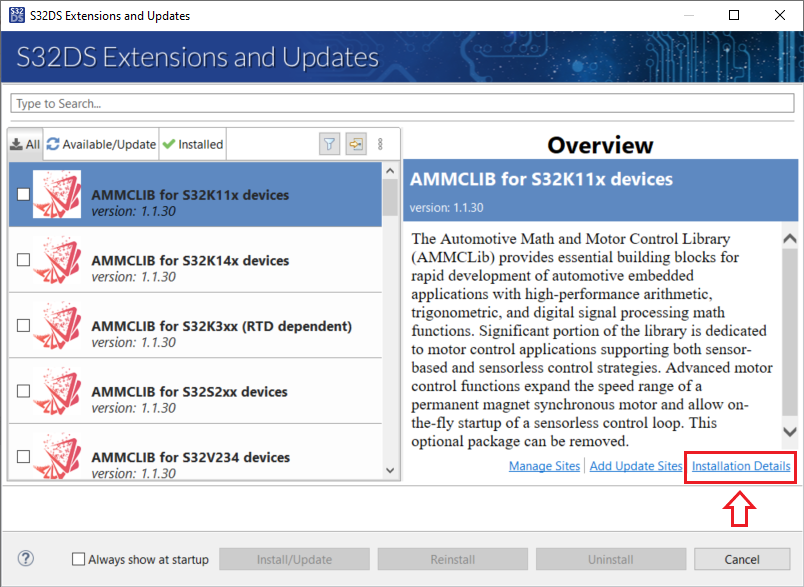Viewport: 804px width, 587px height.
Task: Click the Cancel button
Action: click(x=742, y=559)
